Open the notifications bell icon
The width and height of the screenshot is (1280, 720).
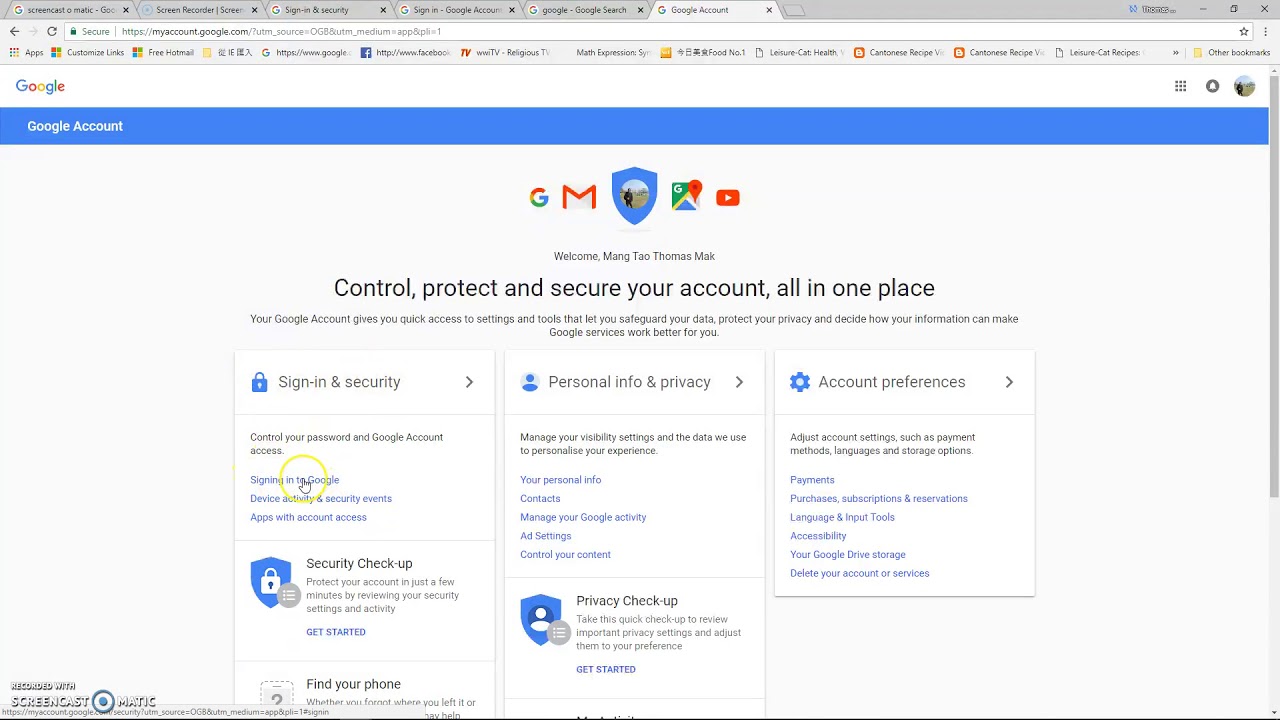coord(1212,86)
